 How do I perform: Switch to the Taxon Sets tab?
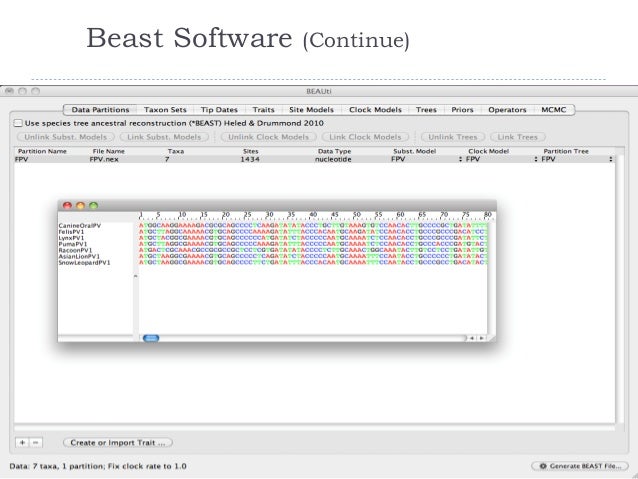pyautogui.click(x=165, y=110)
